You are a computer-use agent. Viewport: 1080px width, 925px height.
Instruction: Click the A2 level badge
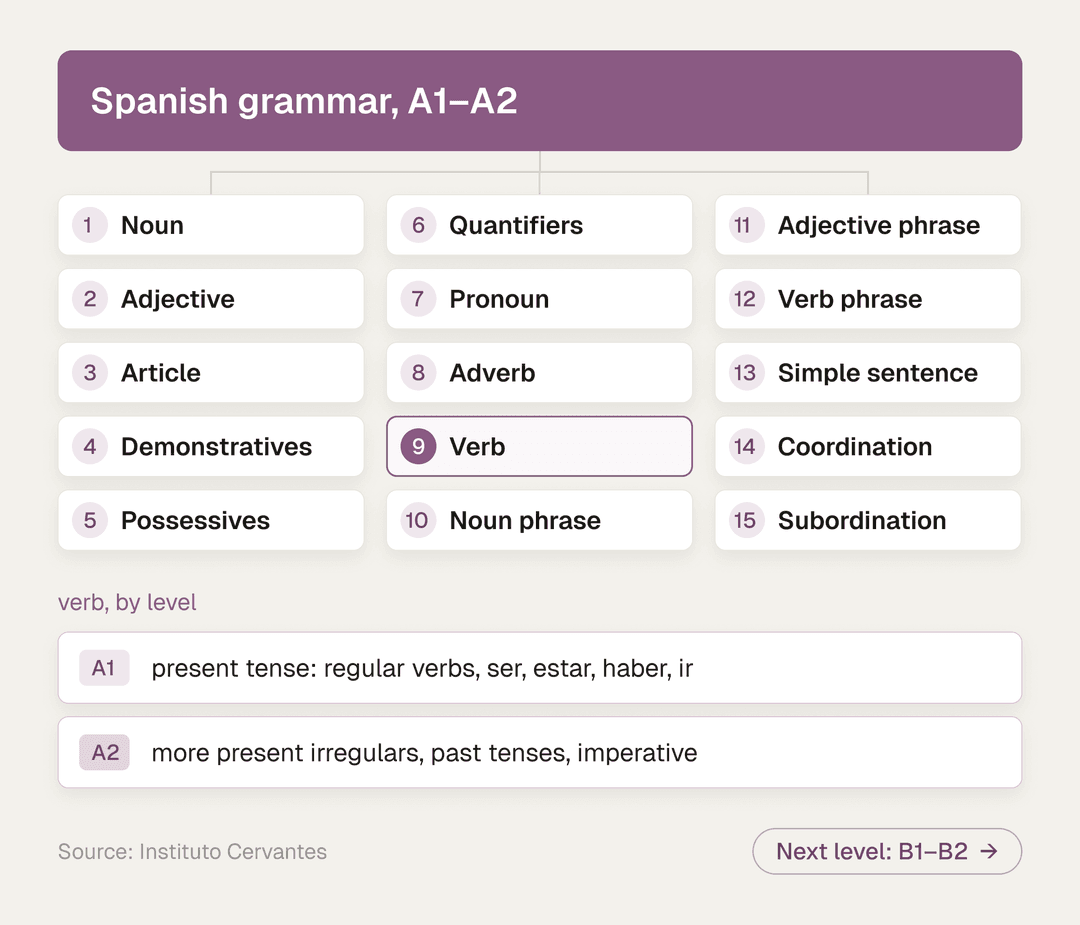click(x=104, y=752)
